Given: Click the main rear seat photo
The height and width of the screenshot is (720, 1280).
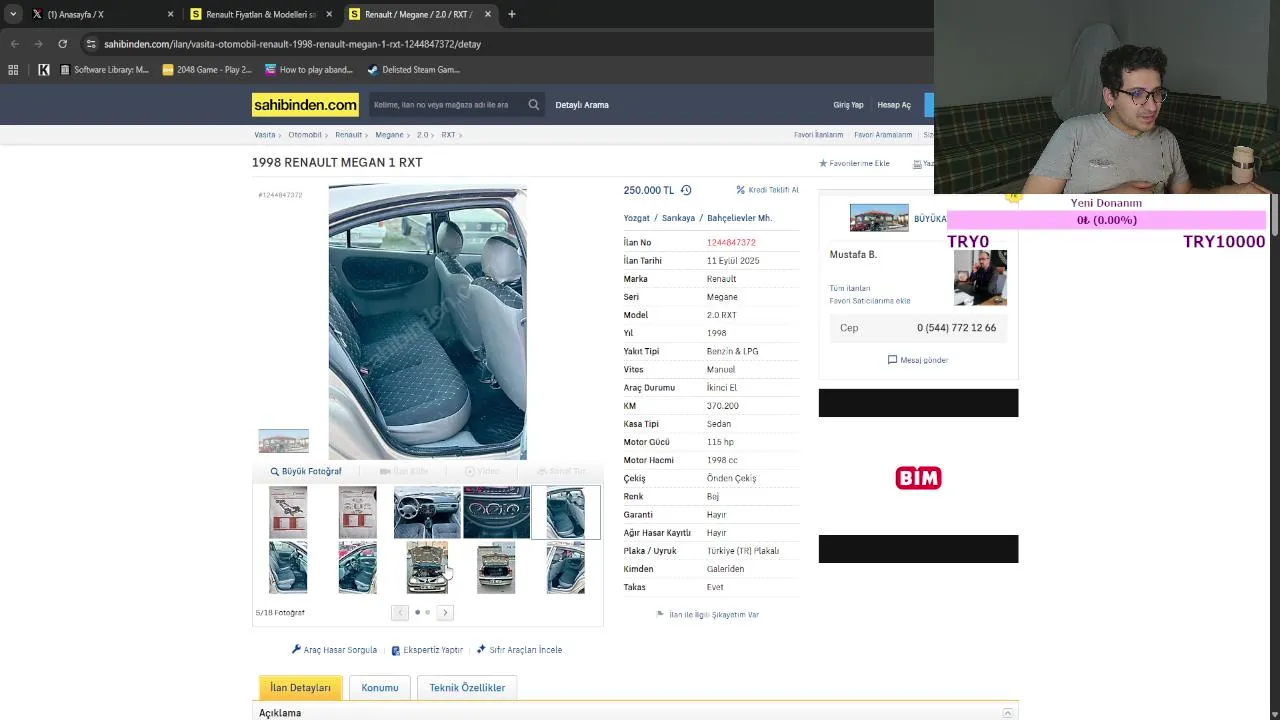Looking at the screenshot, I should 427,322.
